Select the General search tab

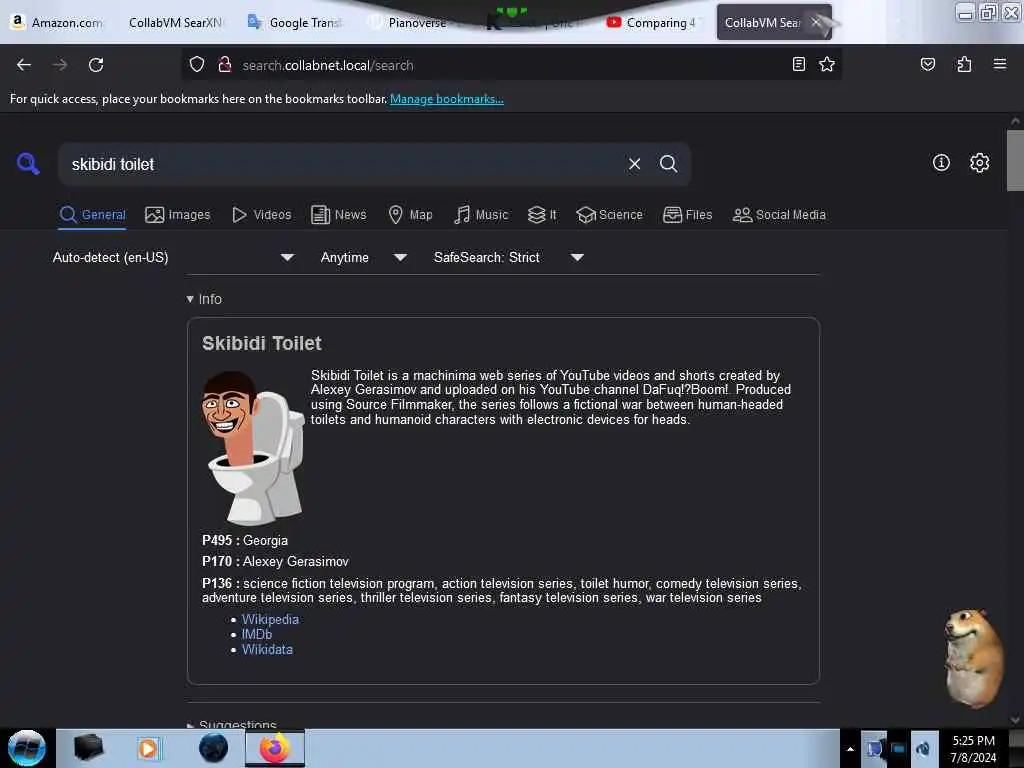[x=92, y=215]
